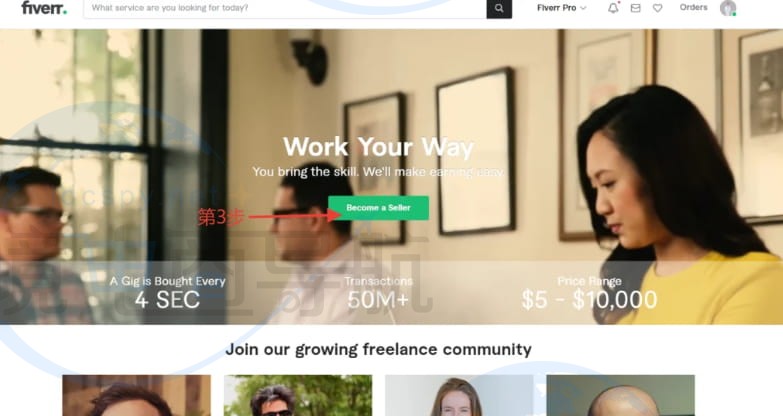Focus the service search field

pos(285,8)
